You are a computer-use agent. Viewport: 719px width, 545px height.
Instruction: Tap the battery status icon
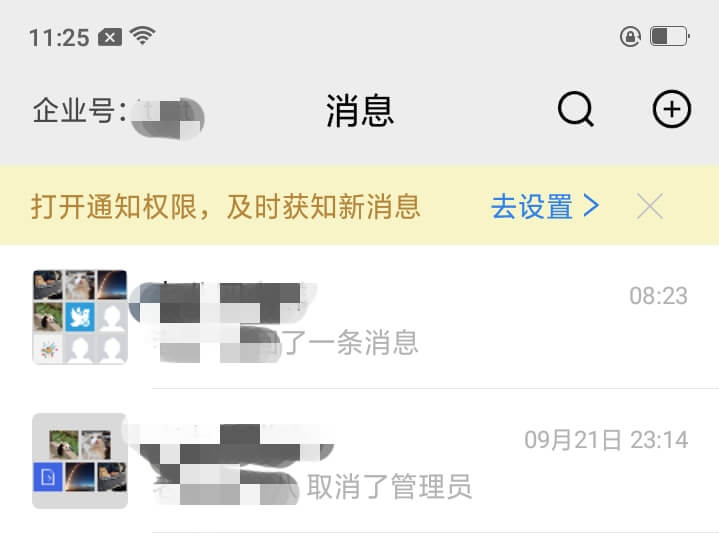(670, 36)
